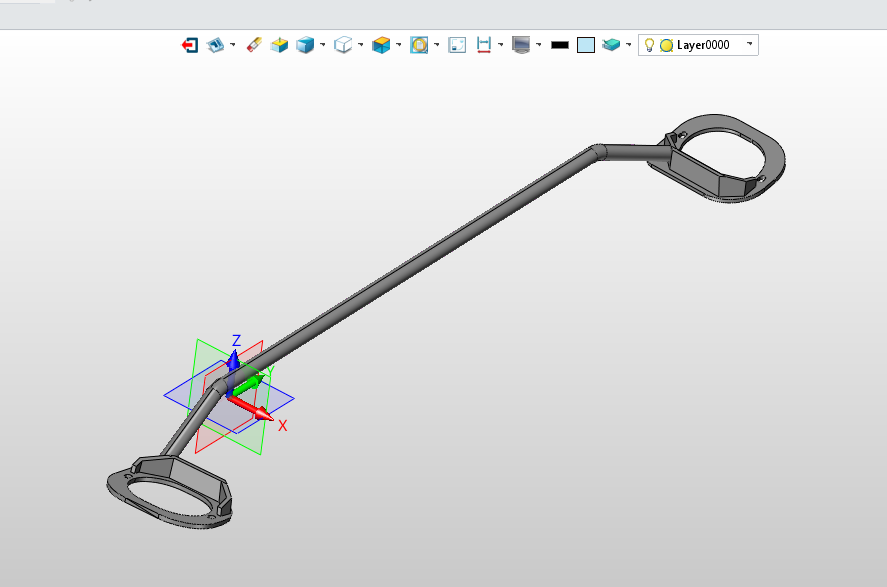Click the yellow-top cube with green arrow icon

tap(279, 45)
